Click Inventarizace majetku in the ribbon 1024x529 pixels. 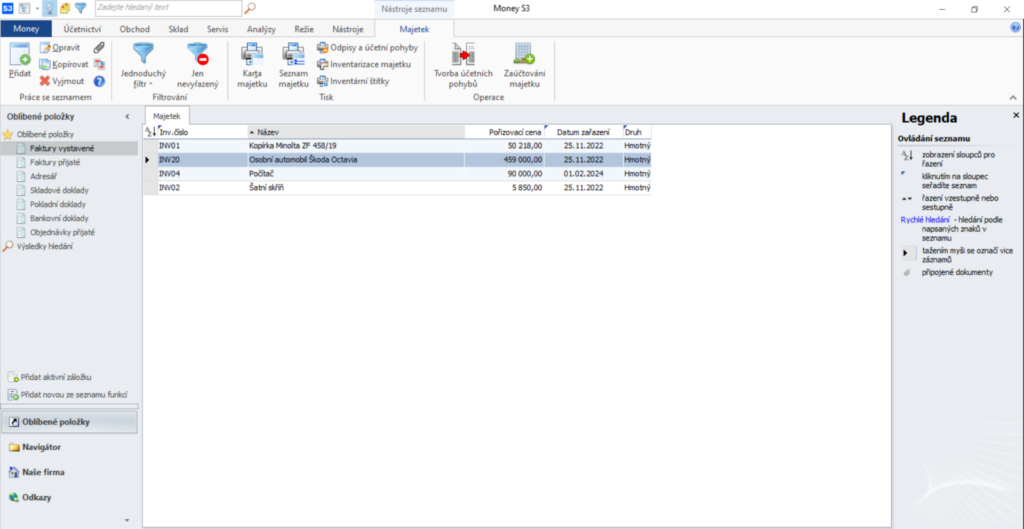pyautogui.click(x=363, y=64)
